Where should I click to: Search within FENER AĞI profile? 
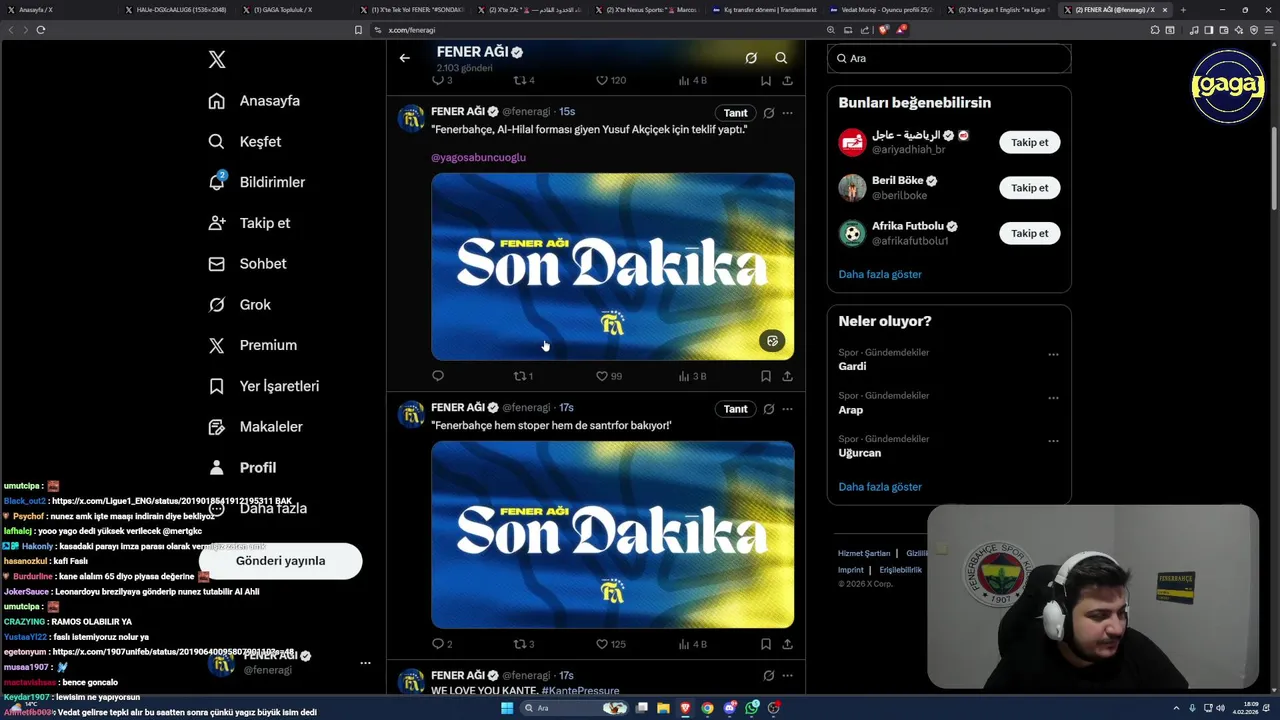(x=781, y=58)
